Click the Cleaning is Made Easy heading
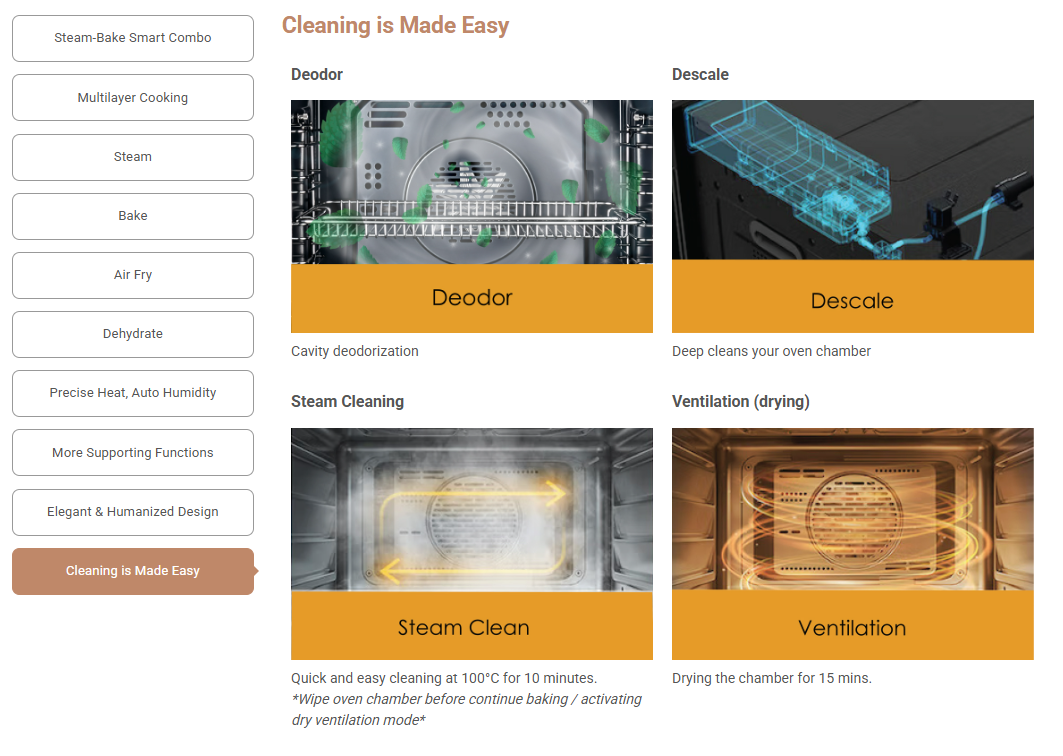1063x756 pixels. click(x=395, y=26)
